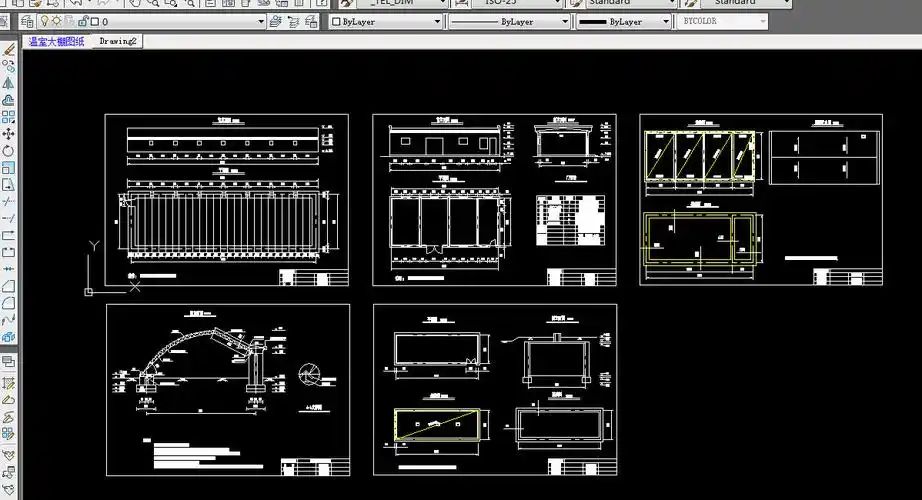Viewport: 922px width, 500px height.
Task: Switch to the 温室大棚图纸 drawing tab
Action: point(56,41)
